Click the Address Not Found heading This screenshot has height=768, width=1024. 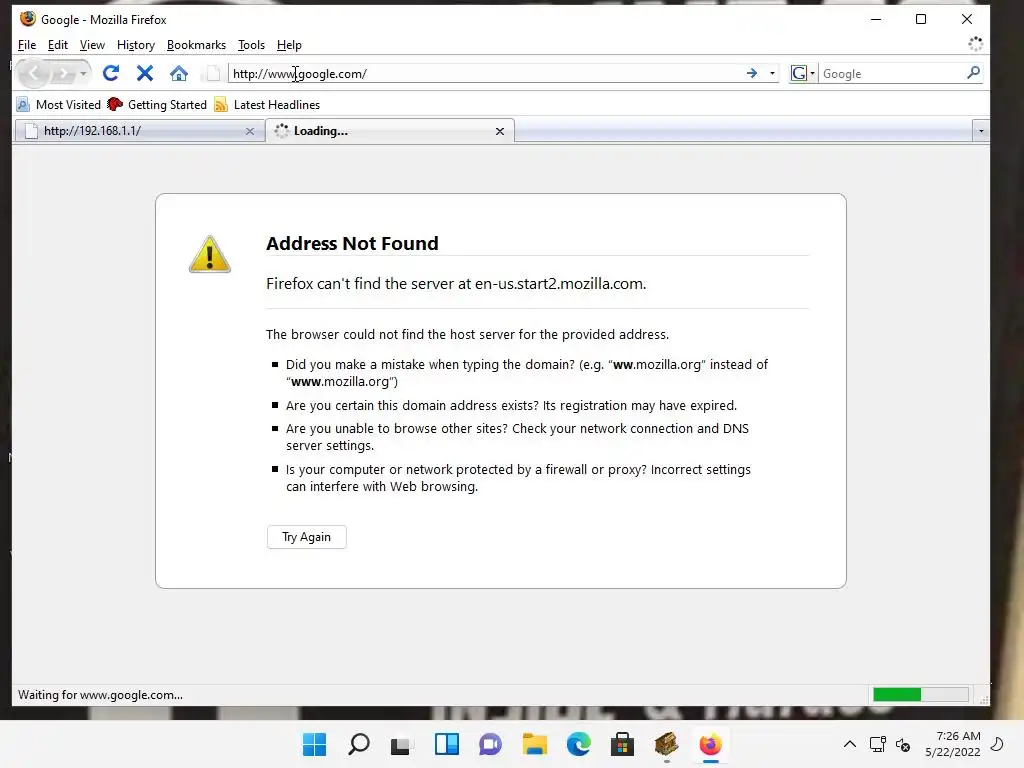[352, 243]
